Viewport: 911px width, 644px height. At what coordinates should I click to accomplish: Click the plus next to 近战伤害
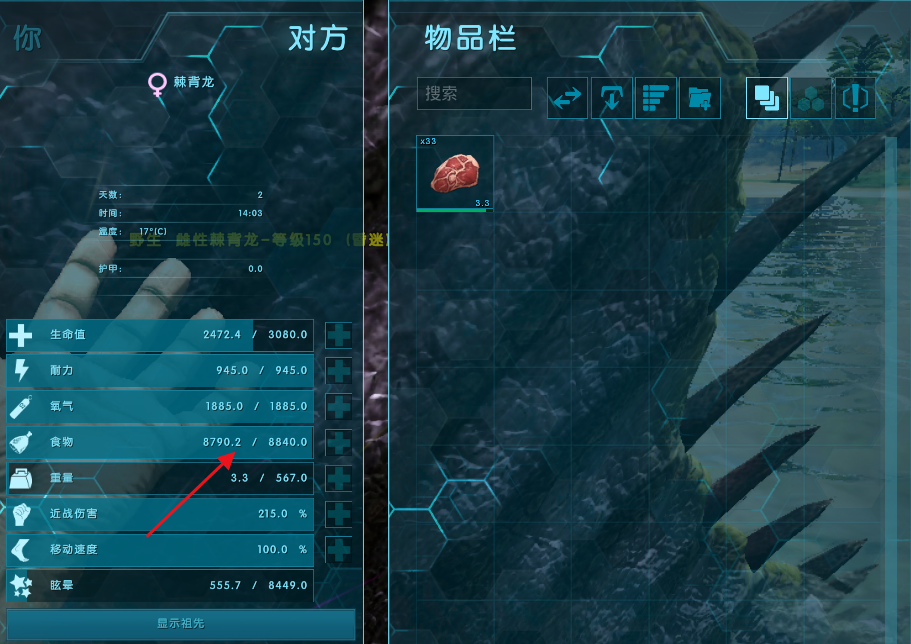(338, 514)
